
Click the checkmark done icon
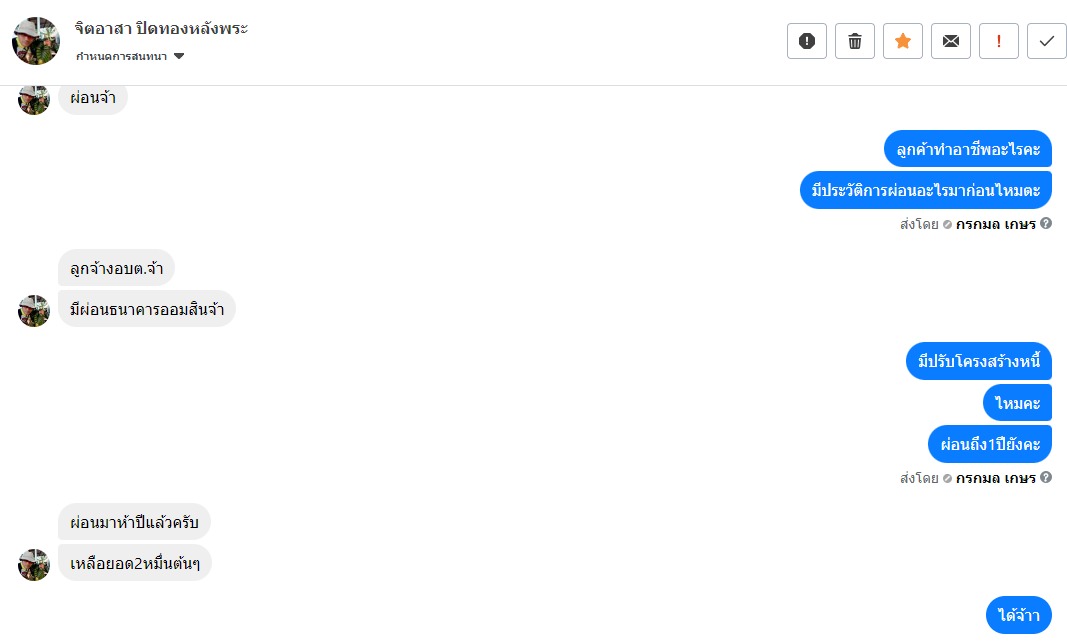click(x=1047, y=41)
